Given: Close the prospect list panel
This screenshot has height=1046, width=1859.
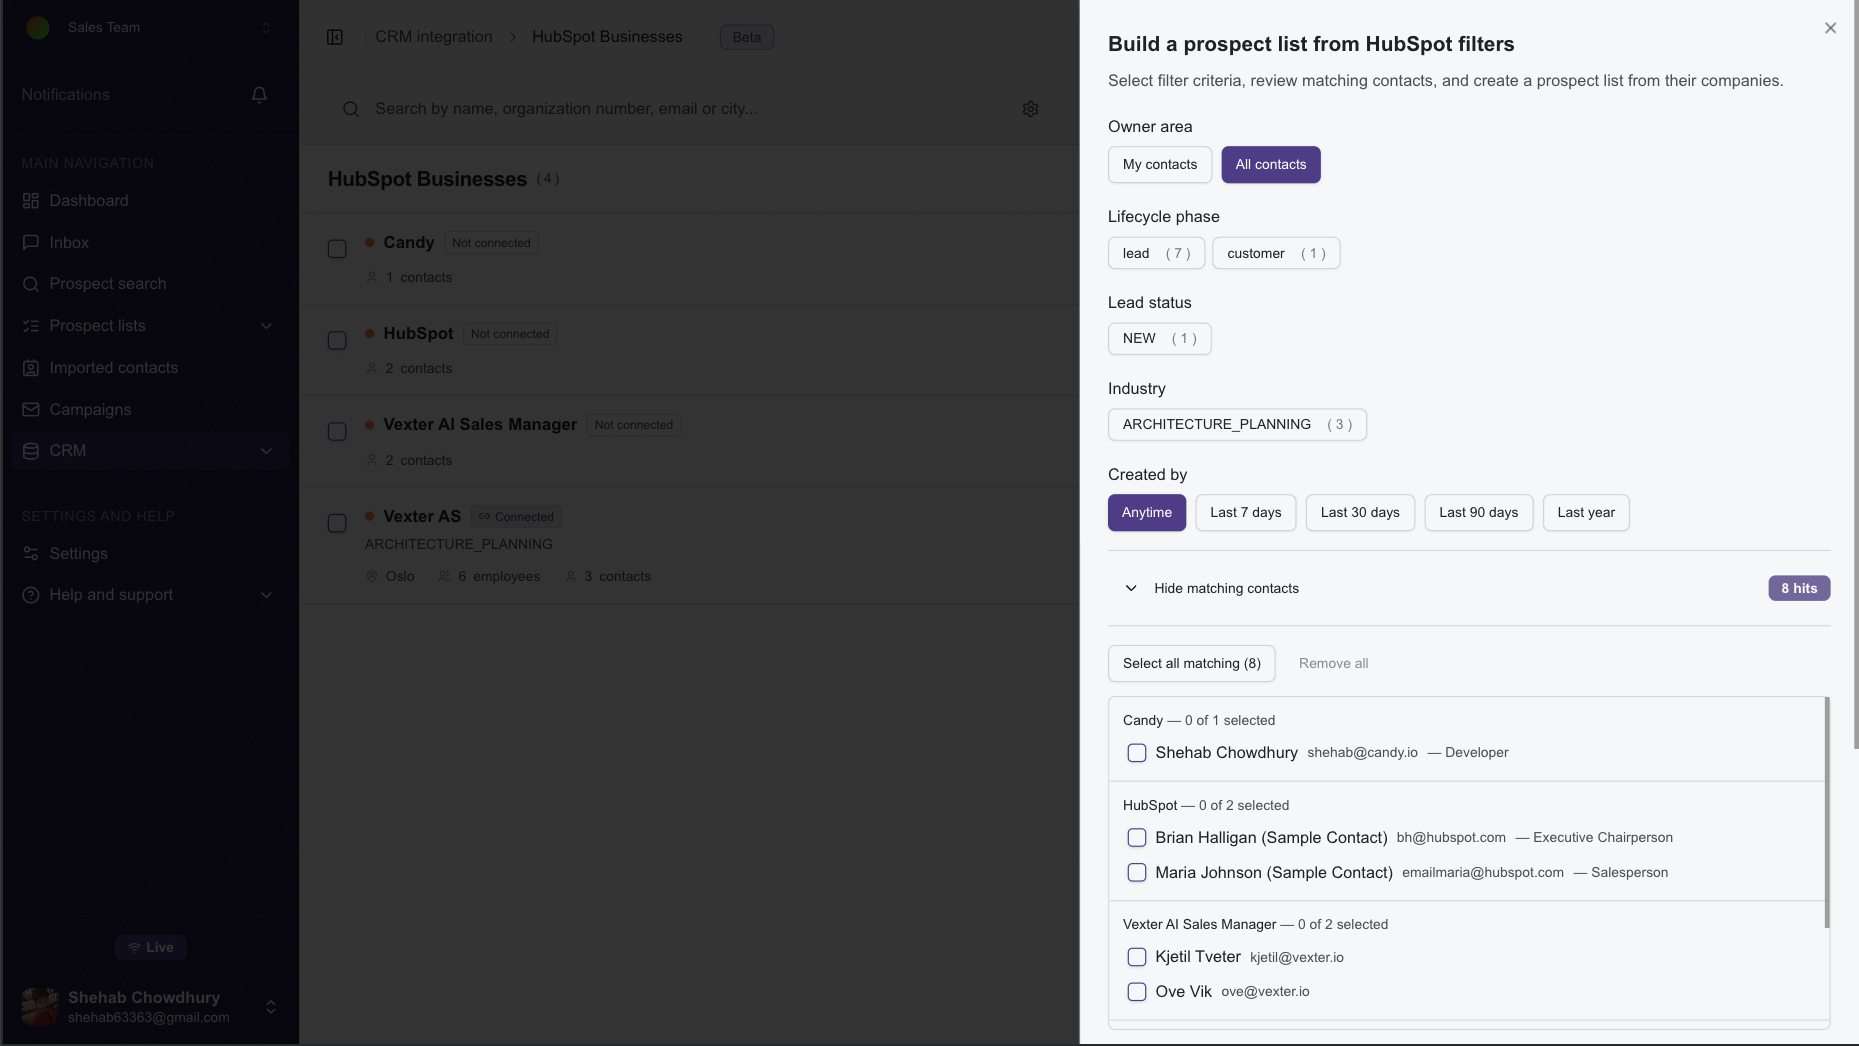Looking at the screenshot, I should pos(1830,28).
